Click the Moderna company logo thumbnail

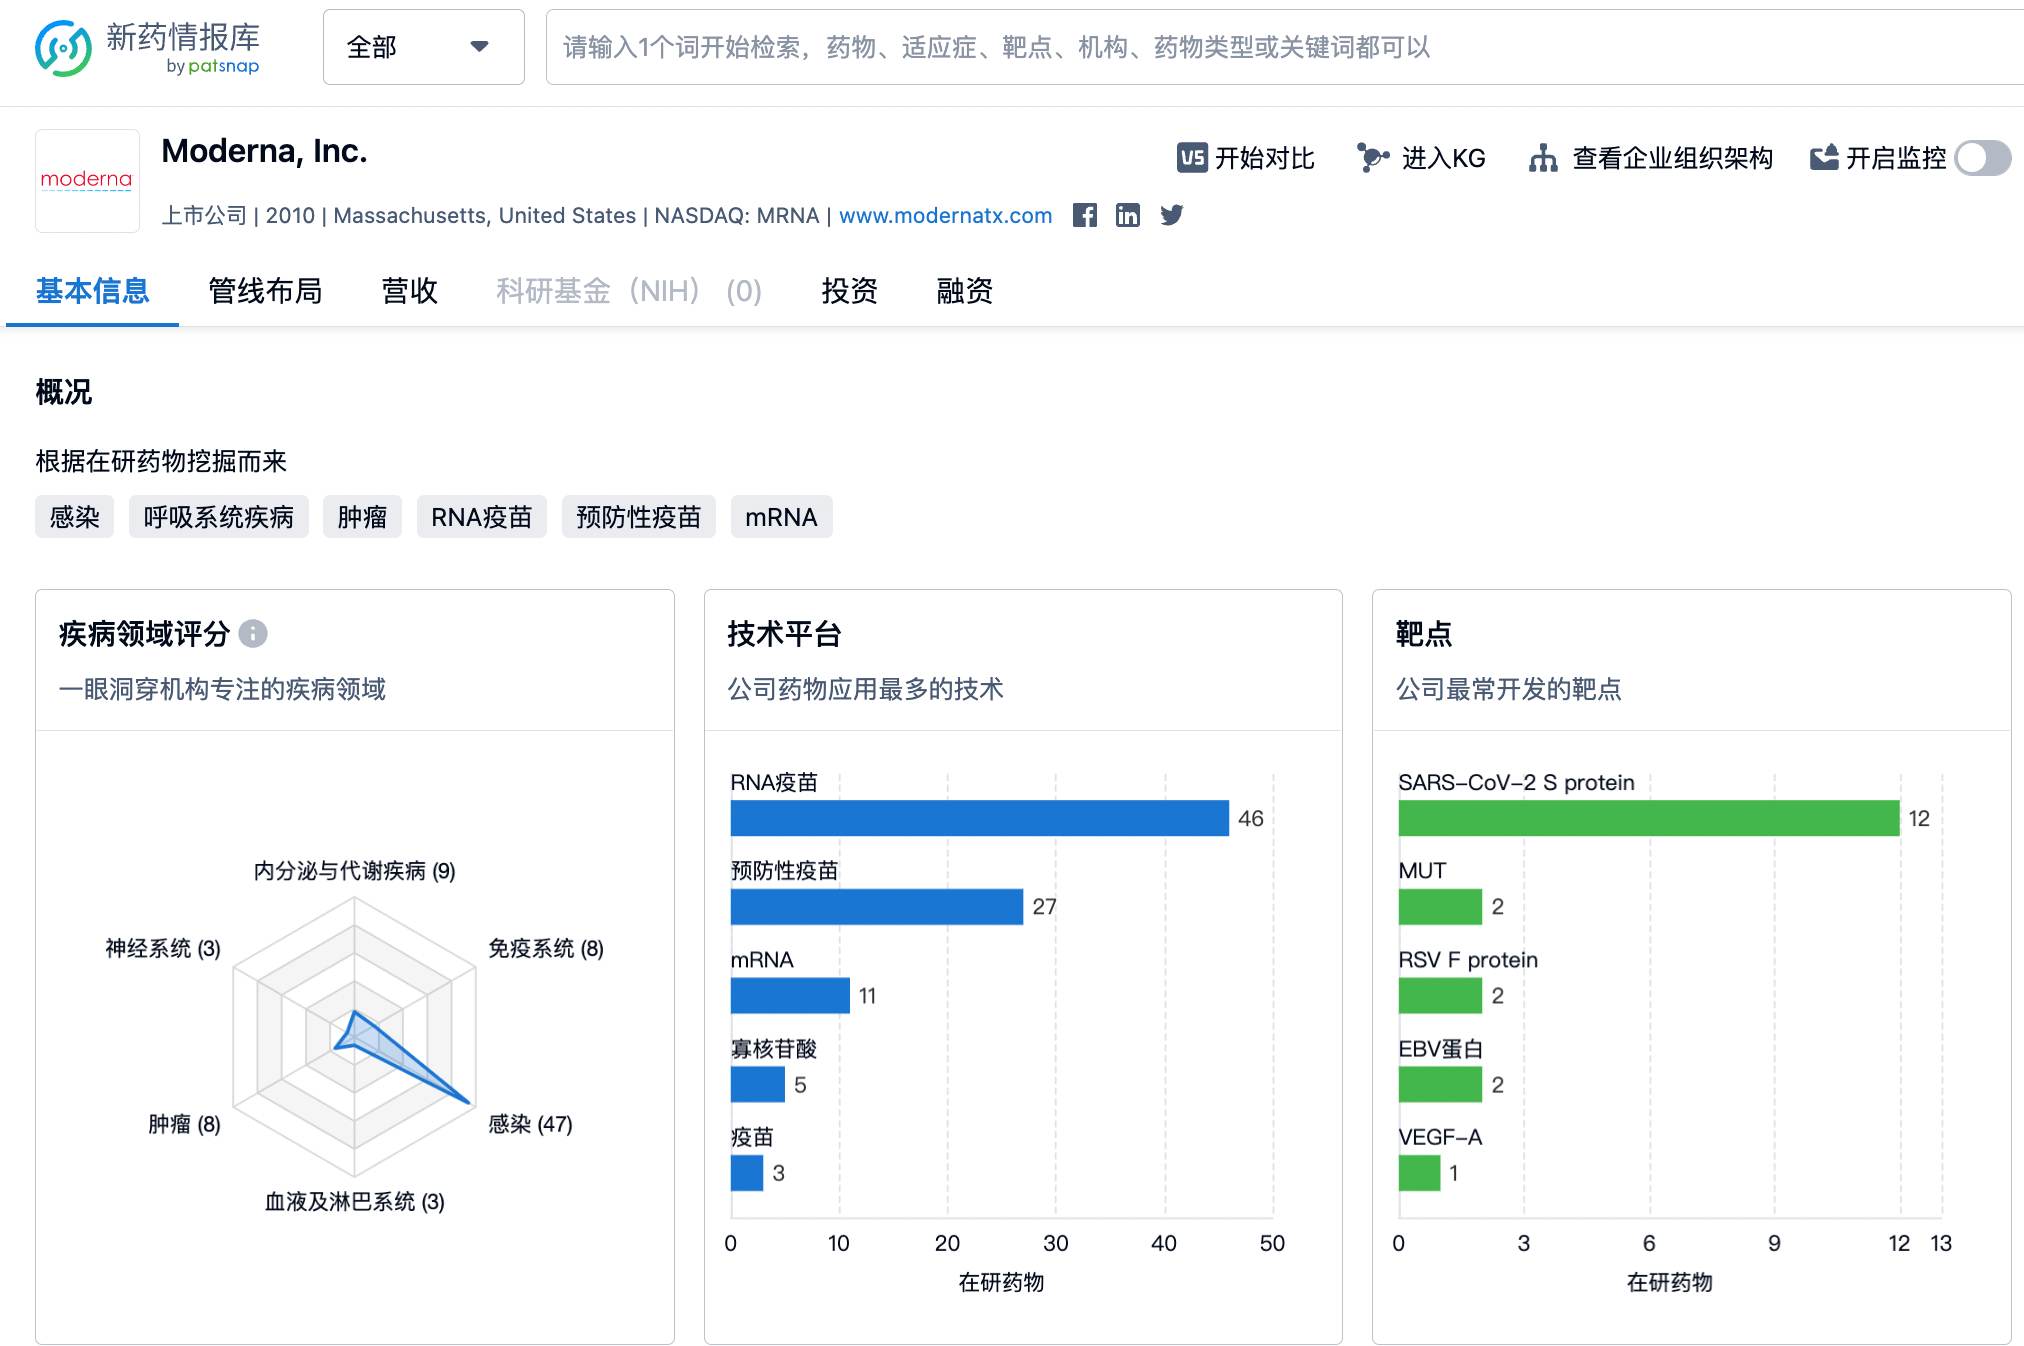point(87,180)
